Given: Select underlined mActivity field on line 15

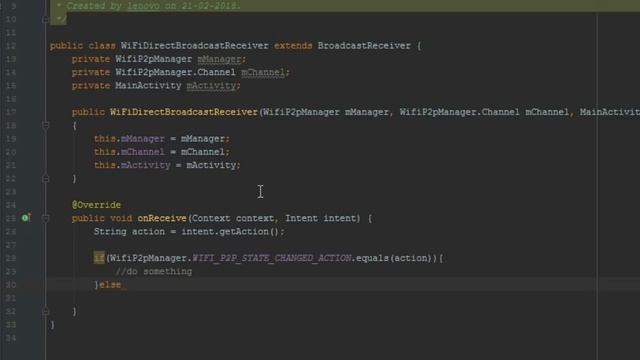Looking at the screenshot, I should pos(211,86).
